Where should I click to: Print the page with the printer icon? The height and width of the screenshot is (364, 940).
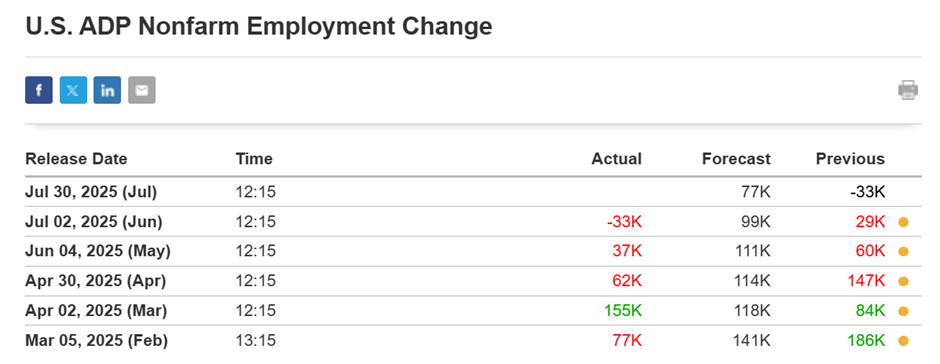[x=908, y=90]
